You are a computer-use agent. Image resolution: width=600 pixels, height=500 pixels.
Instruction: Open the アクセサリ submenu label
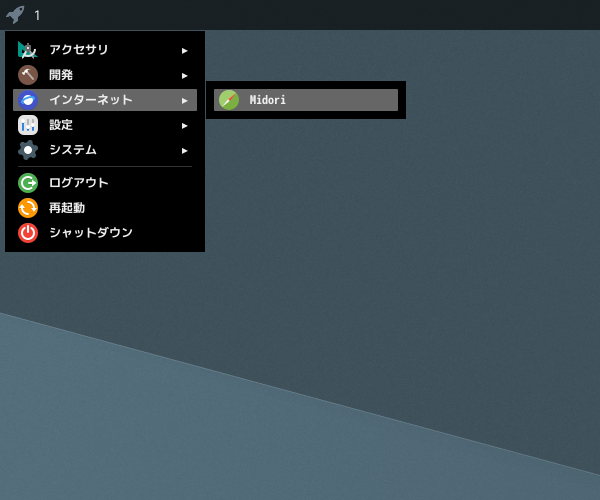pos(79,50)
